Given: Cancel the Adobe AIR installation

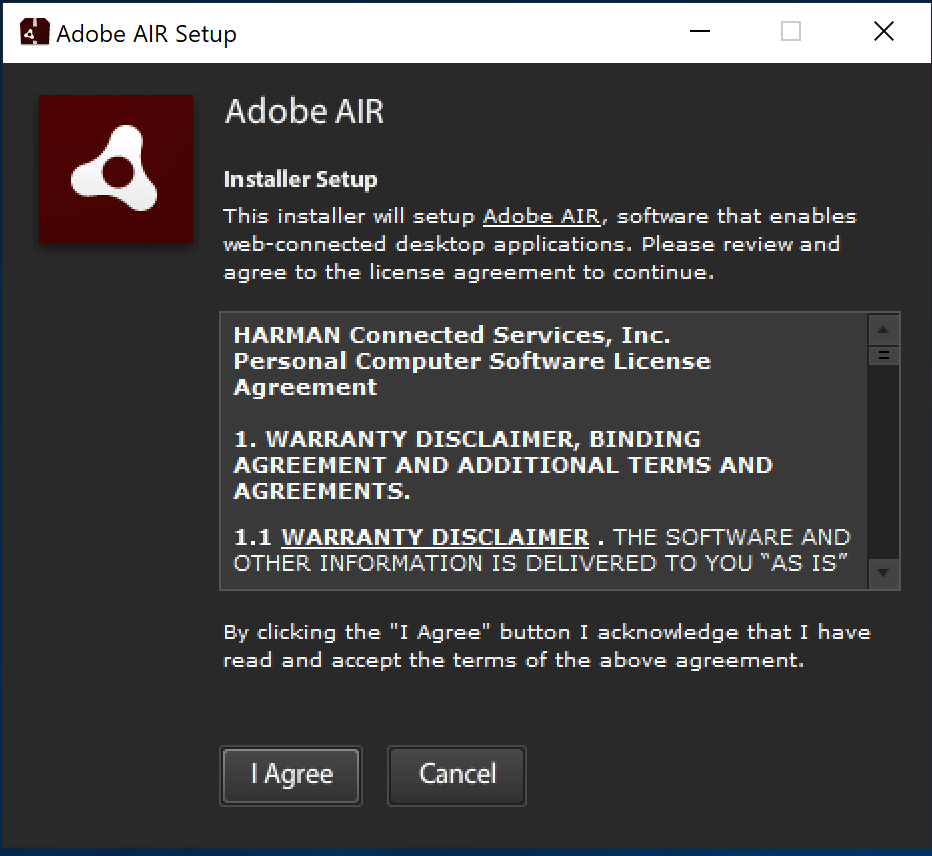Looking at the screenshot, I should (456, 775).
